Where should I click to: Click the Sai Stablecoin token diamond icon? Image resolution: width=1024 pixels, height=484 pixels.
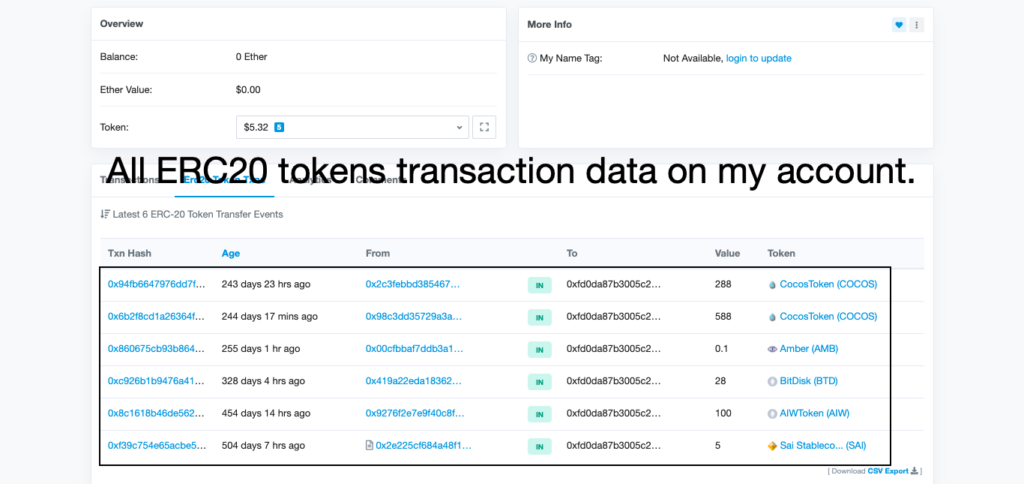[x=772, y=446]
